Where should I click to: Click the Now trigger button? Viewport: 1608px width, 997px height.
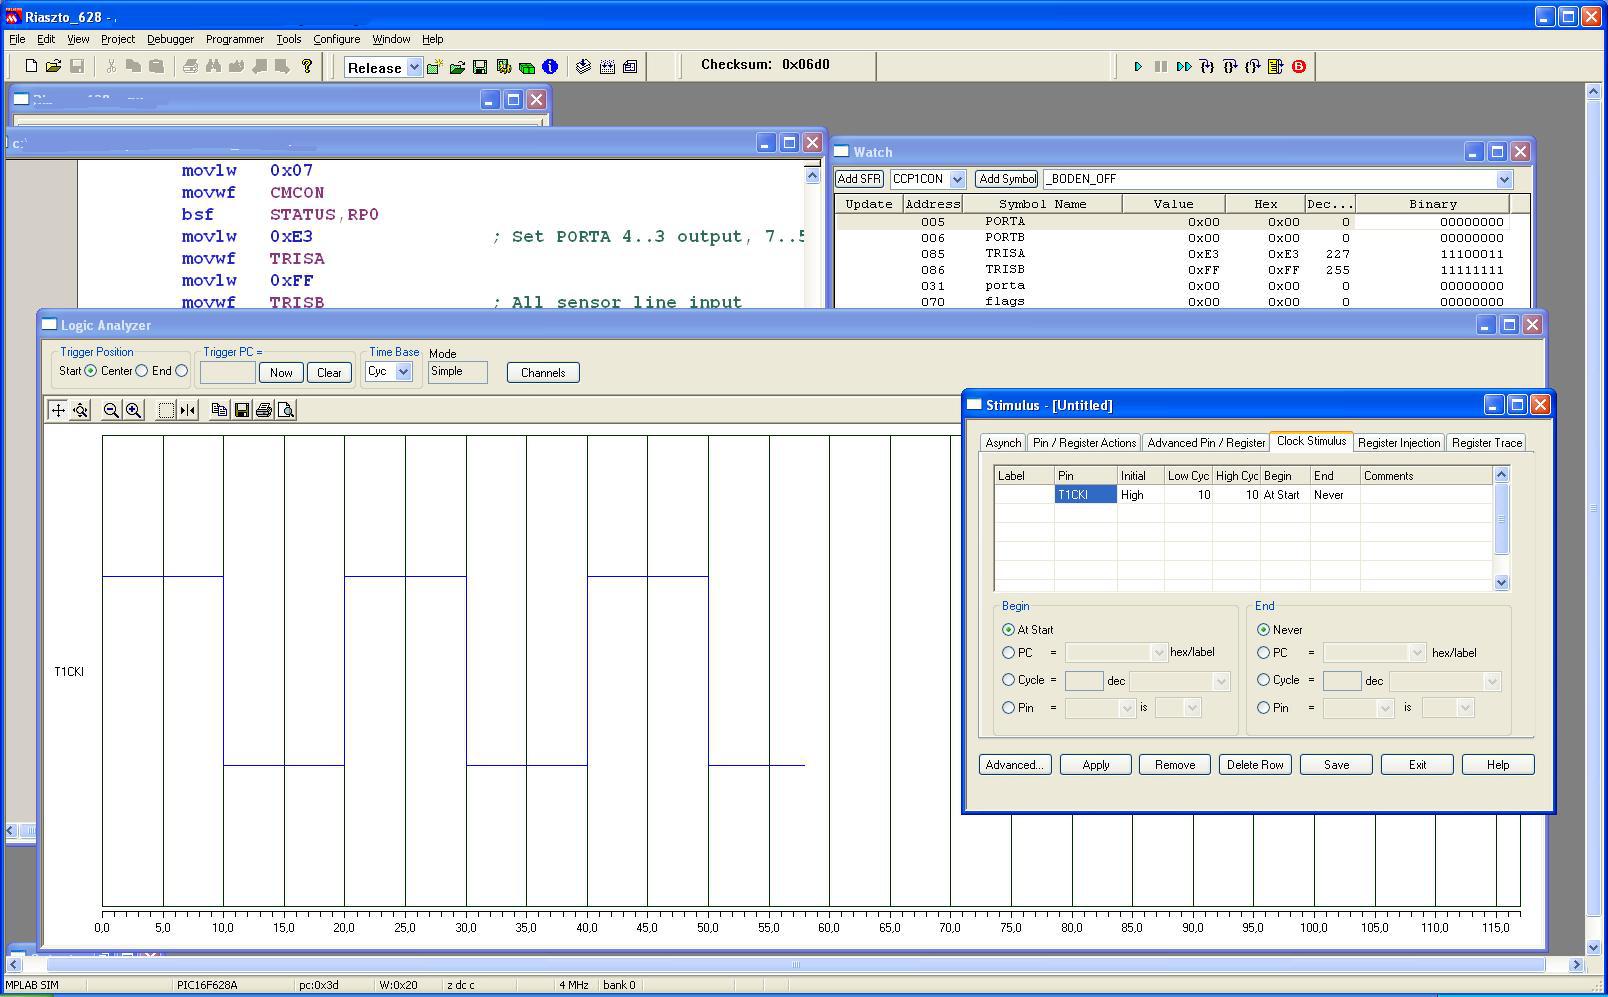coord(281,373)
